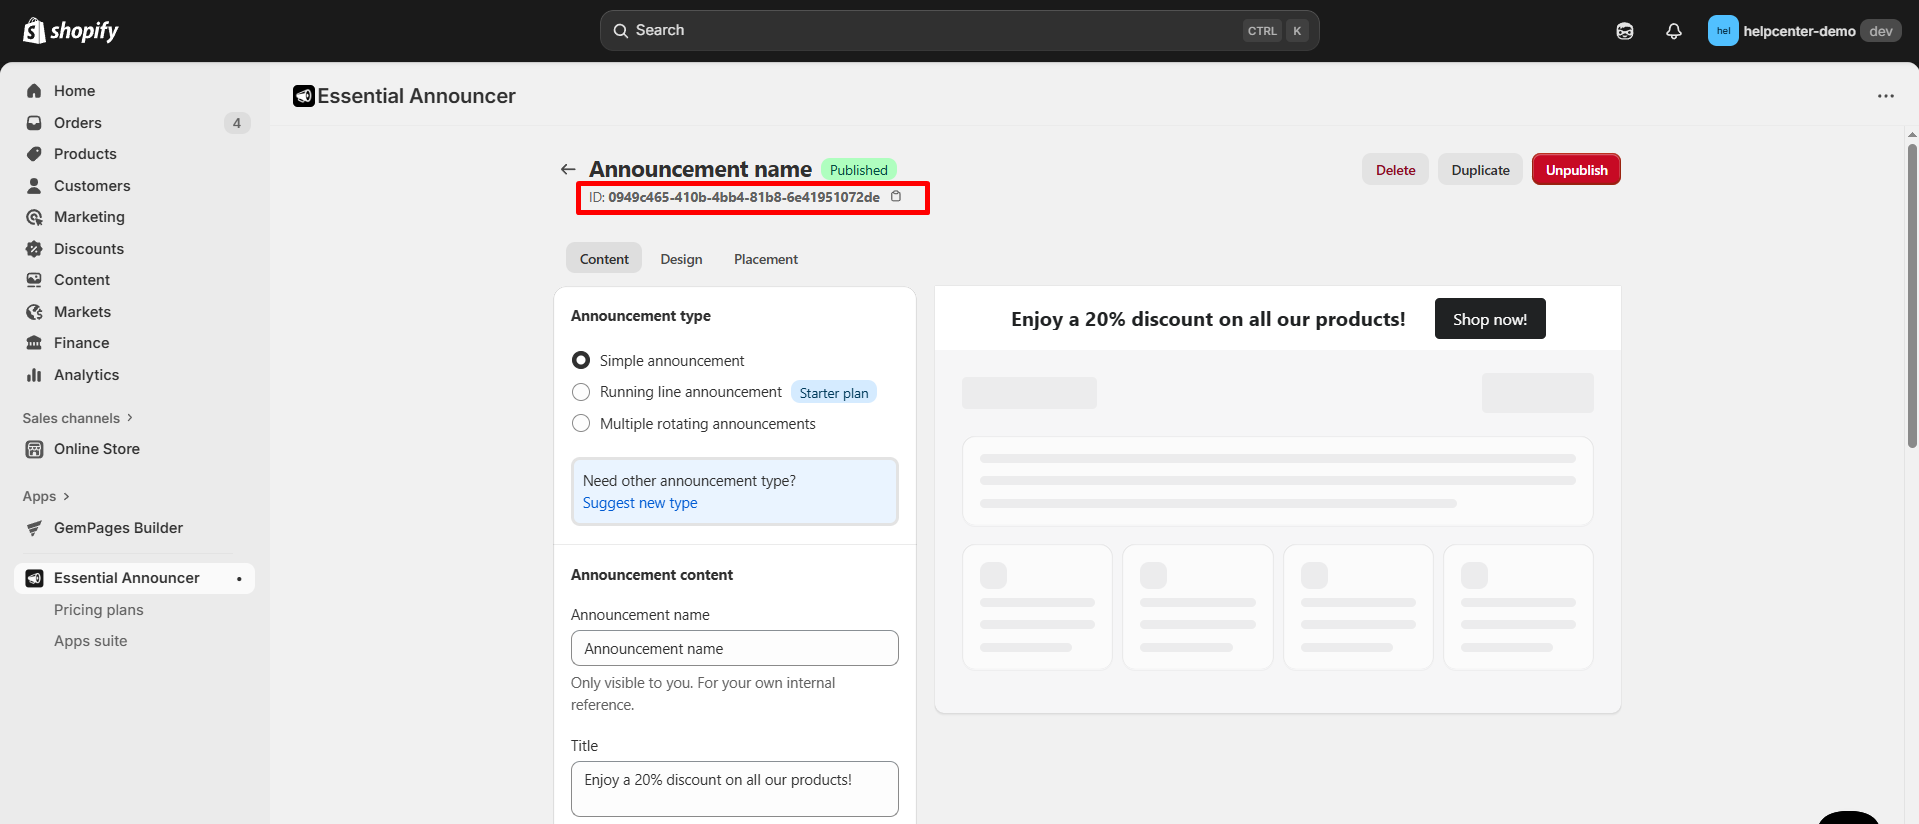Open Analytics from the sidebar
1919x824 pixels.
pyautogui.click(x=86, y=375)
